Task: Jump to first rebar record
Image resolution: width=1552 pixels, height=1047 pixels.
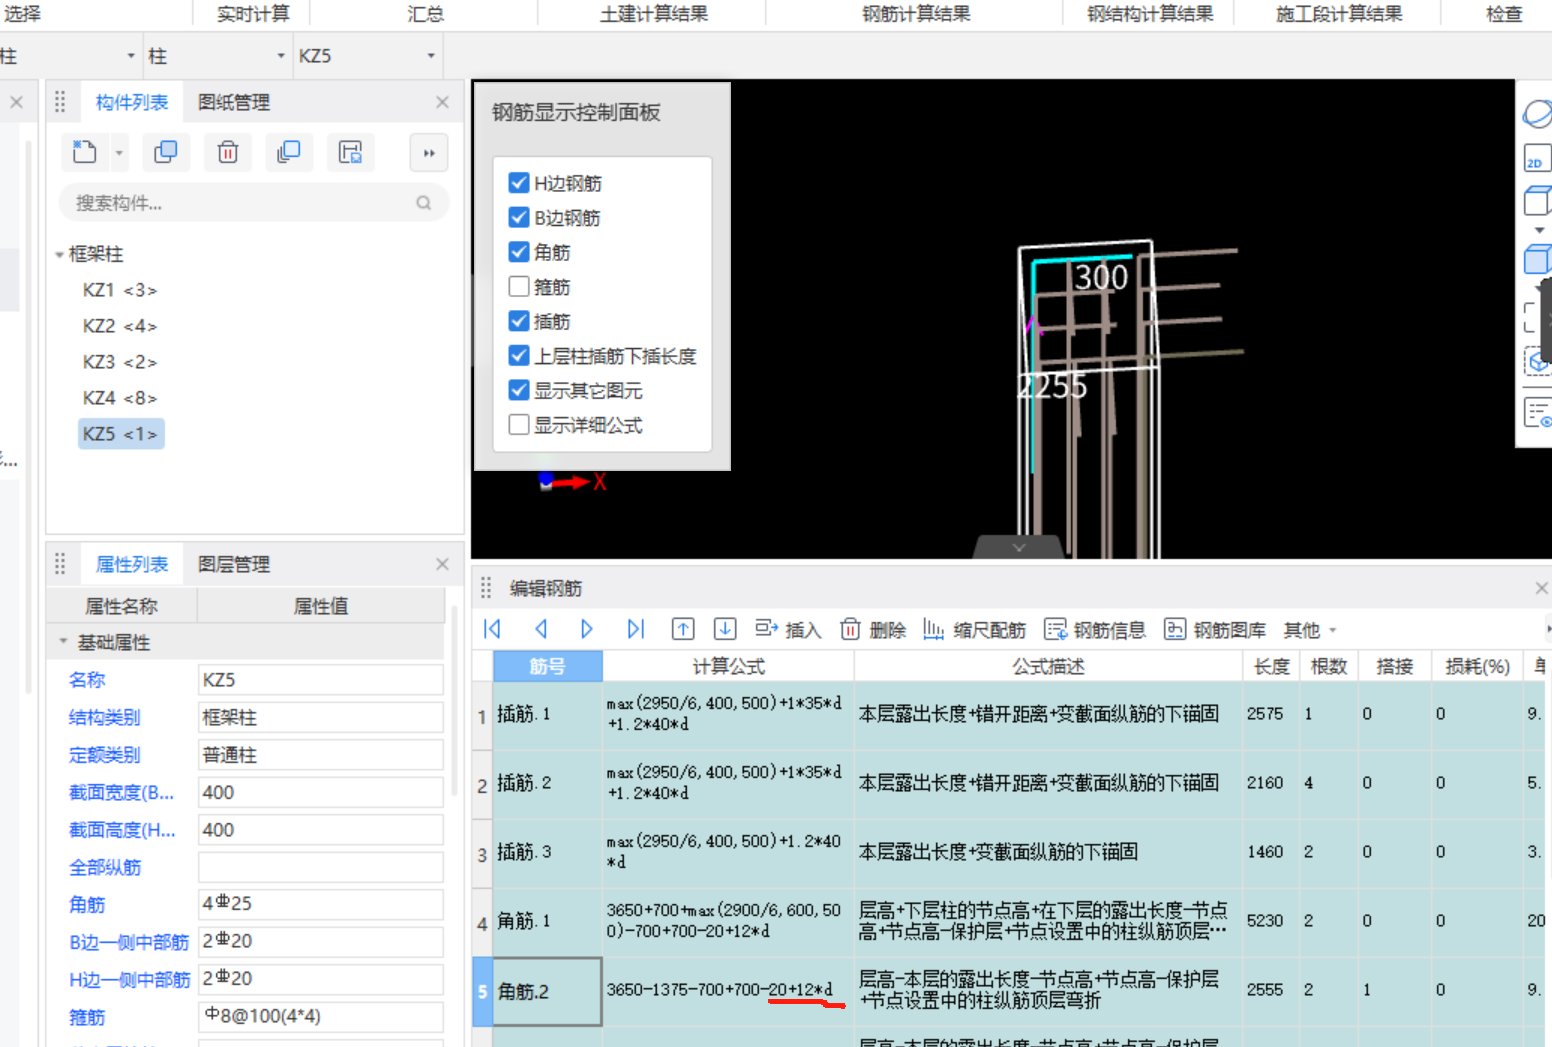Action: [492, 629]
